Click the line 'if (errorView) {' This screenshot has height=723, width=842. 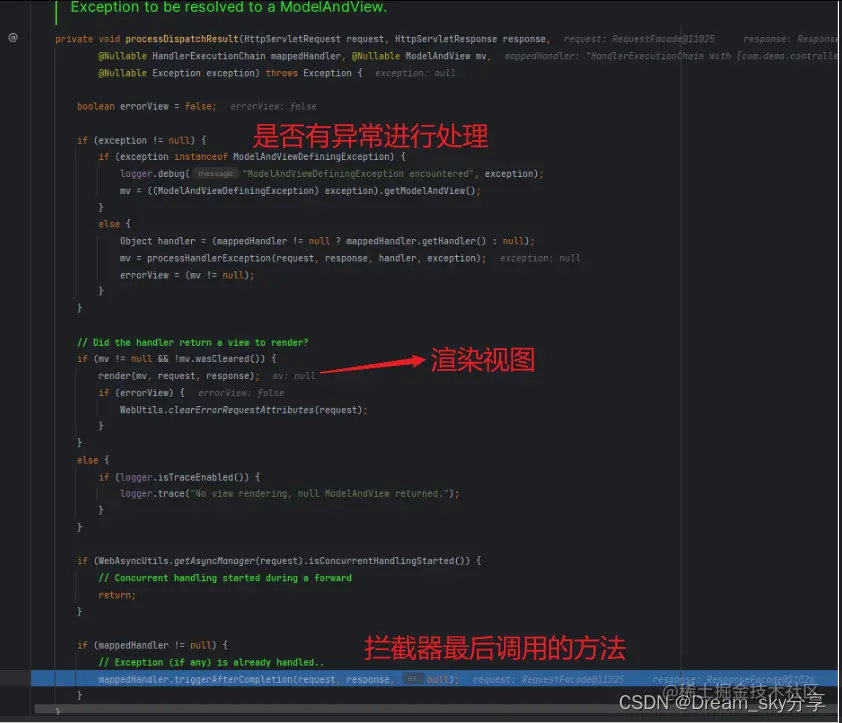click(141, 393)
